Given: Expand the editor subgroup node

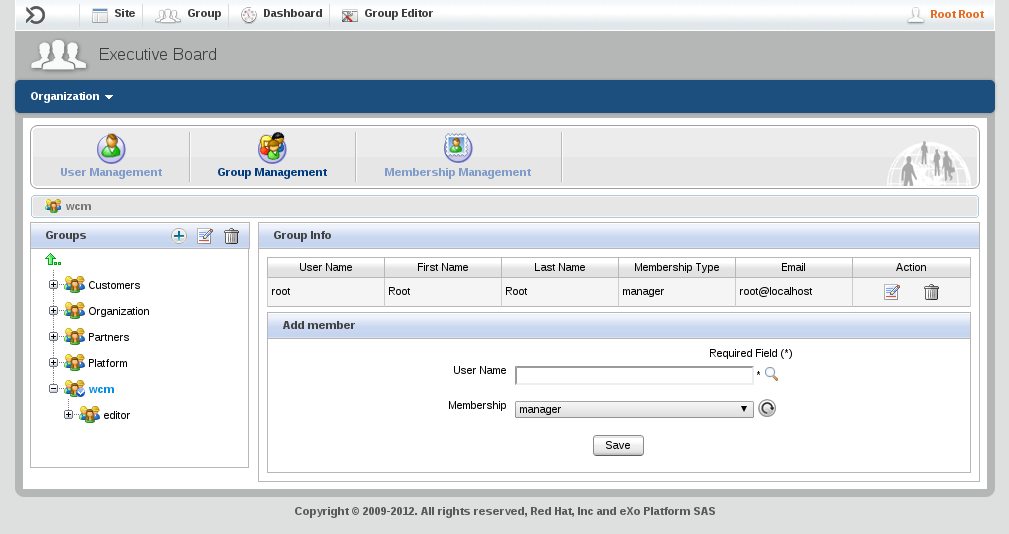Looking at the screenshot, I should pos(68,414).
